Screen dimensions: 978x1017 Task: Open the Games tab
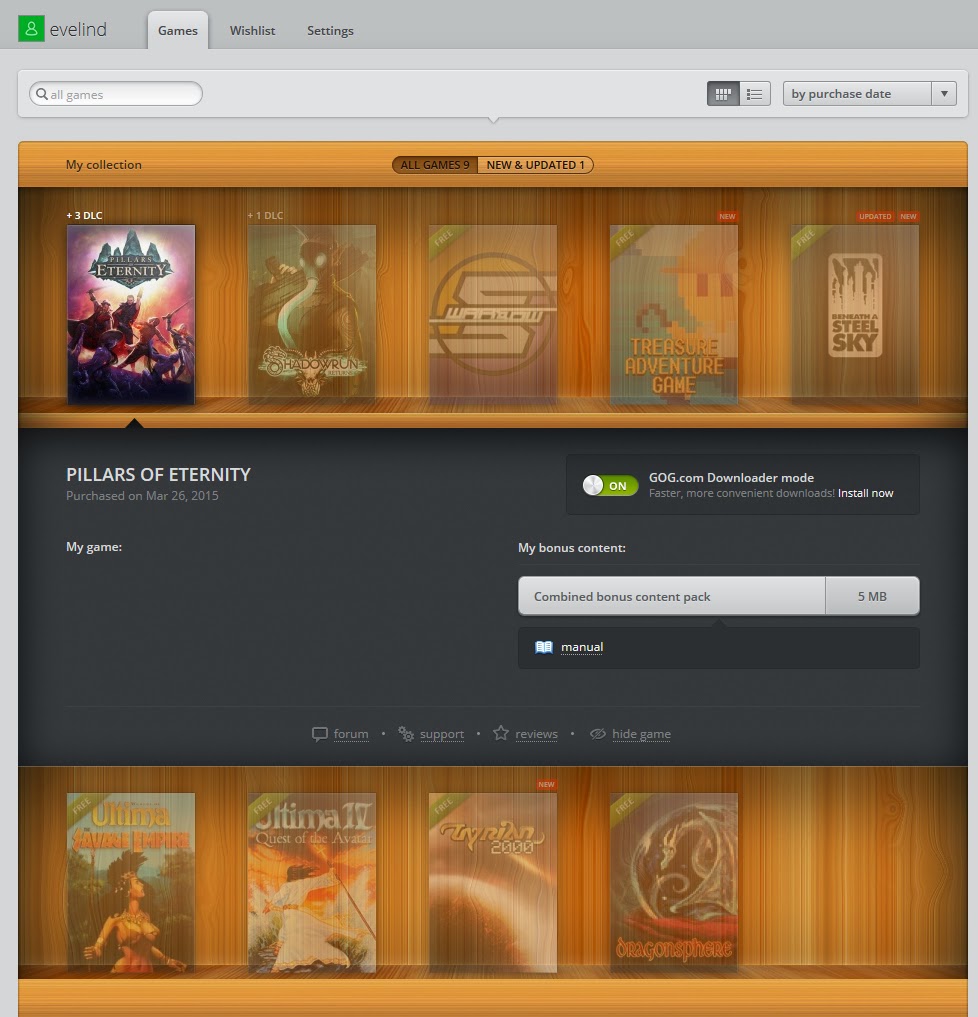tap(178, 30)
